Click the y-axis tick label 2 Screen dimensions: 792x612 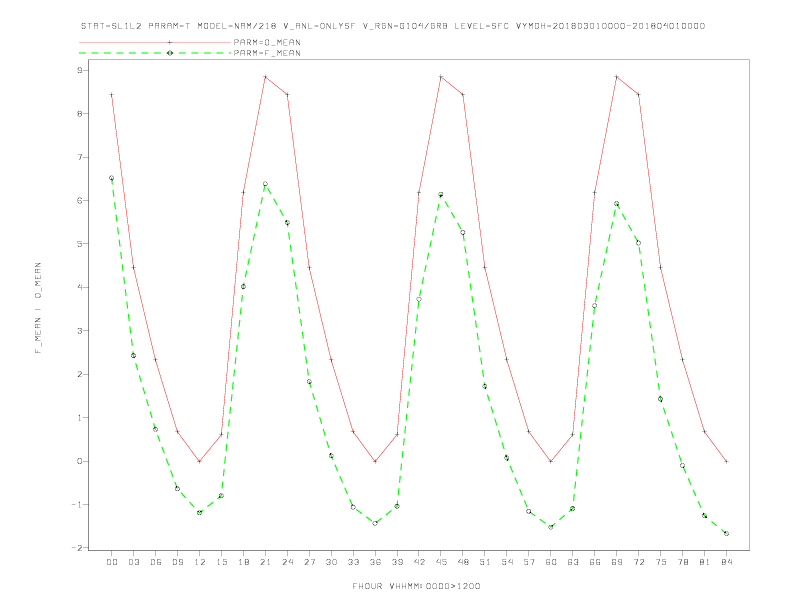pyautogui.click(x=80, y=374)
